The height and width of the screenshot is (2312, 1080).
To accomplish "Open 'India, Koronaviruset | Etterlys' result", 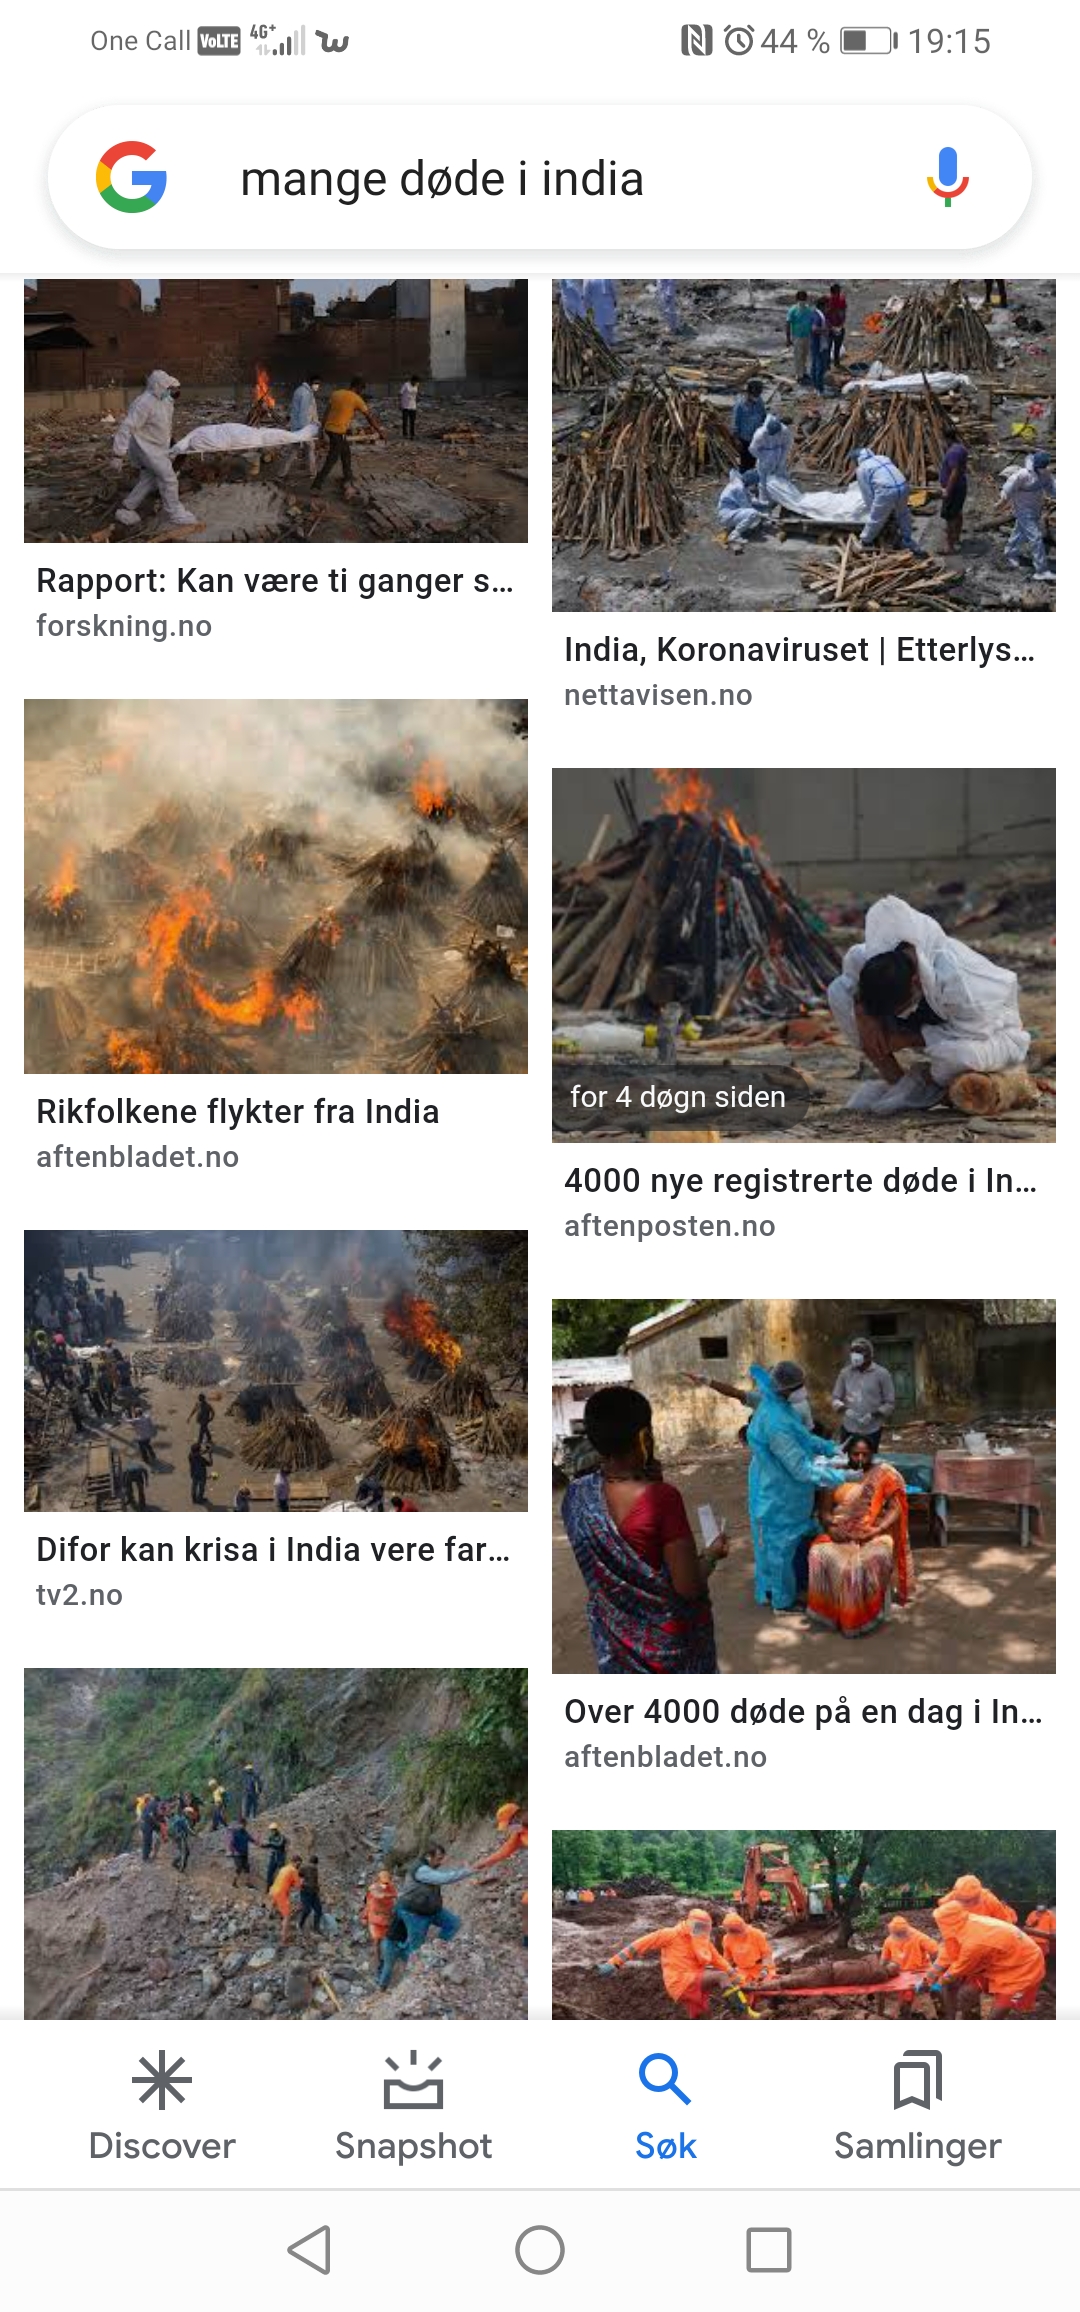I will point(799,650).
